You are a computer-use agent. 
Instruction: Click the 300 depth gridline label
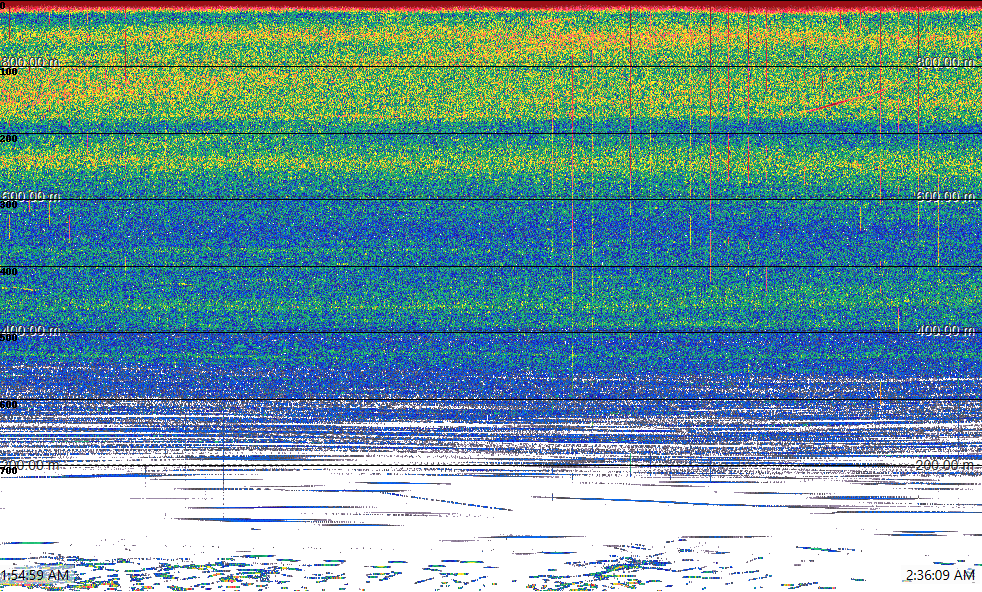pos(9,205)
